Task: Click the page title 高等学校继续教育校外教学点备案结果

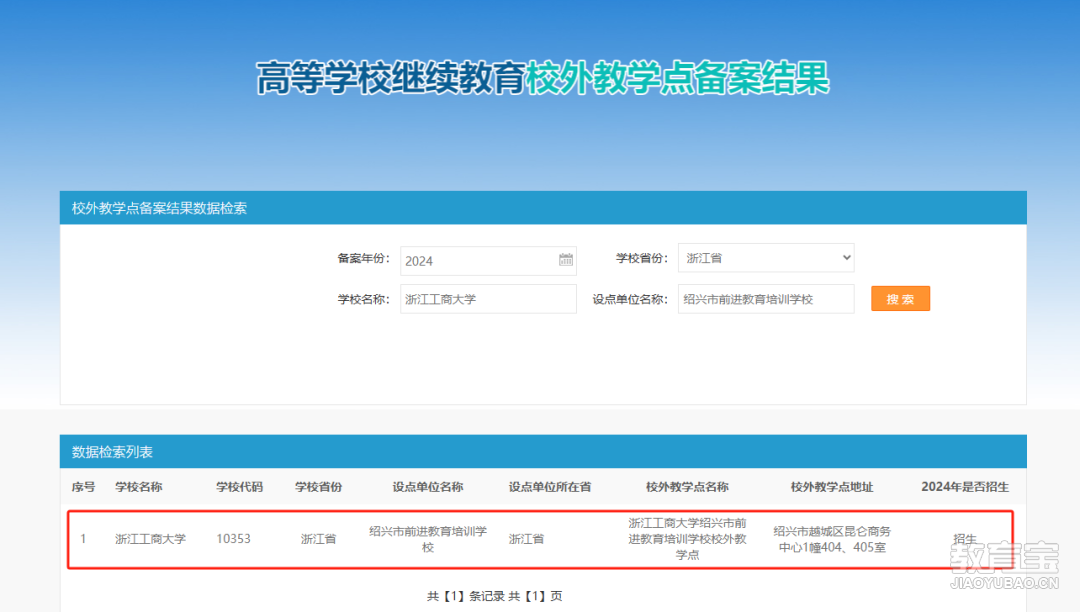Action: tap(543, 78)
